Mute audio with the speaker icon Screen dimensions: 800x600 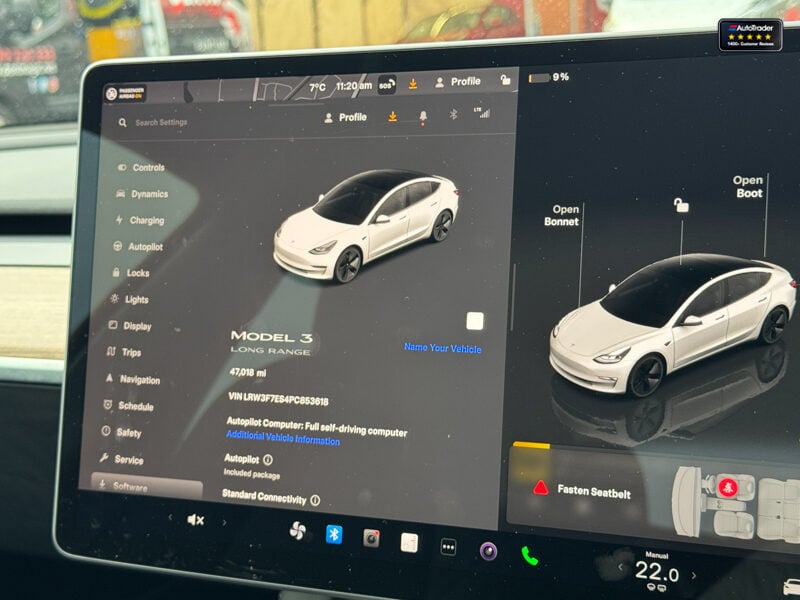click(194, 519)
